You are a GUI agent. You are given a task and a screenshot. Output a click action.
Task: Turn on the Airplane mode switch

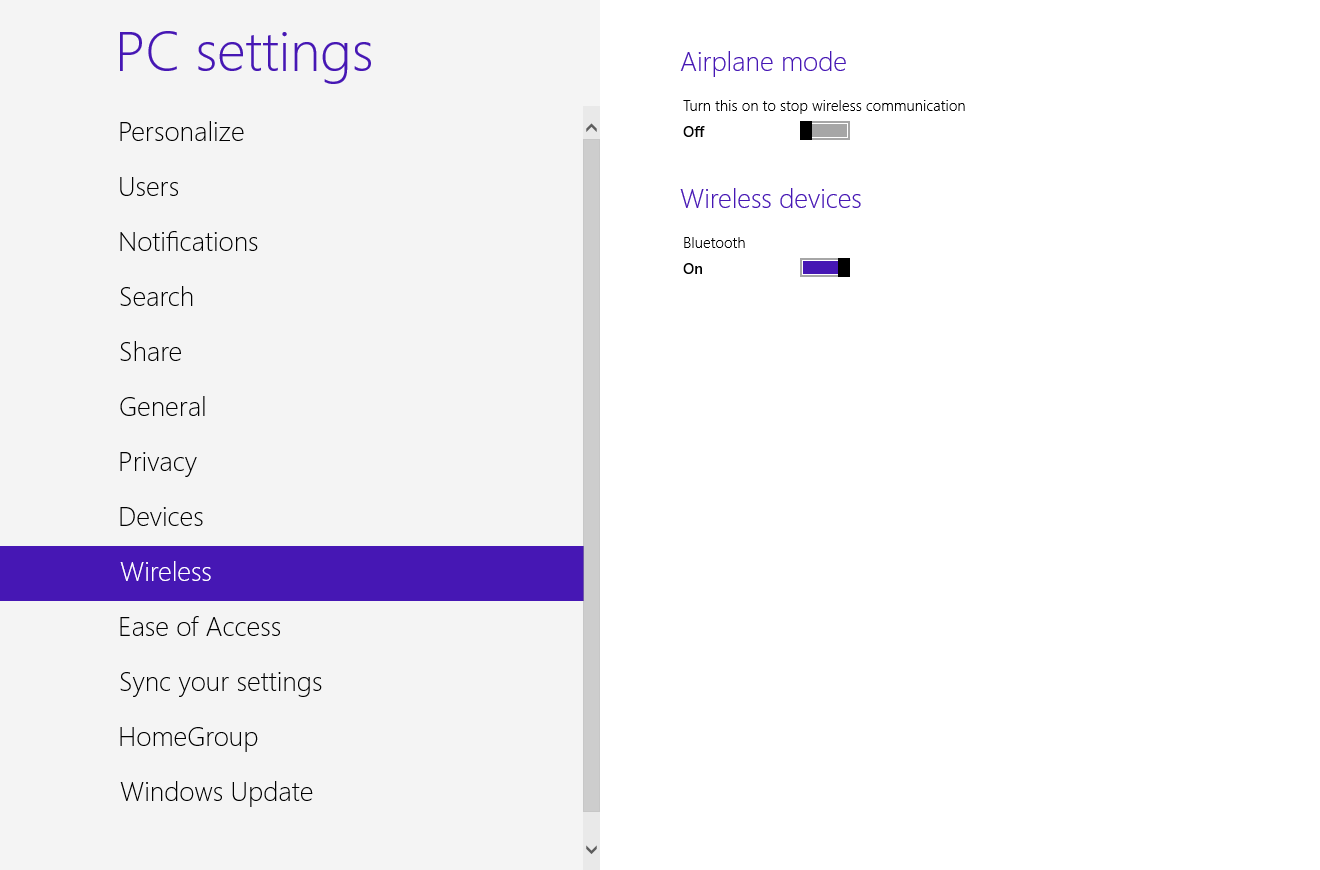[825, 131]
